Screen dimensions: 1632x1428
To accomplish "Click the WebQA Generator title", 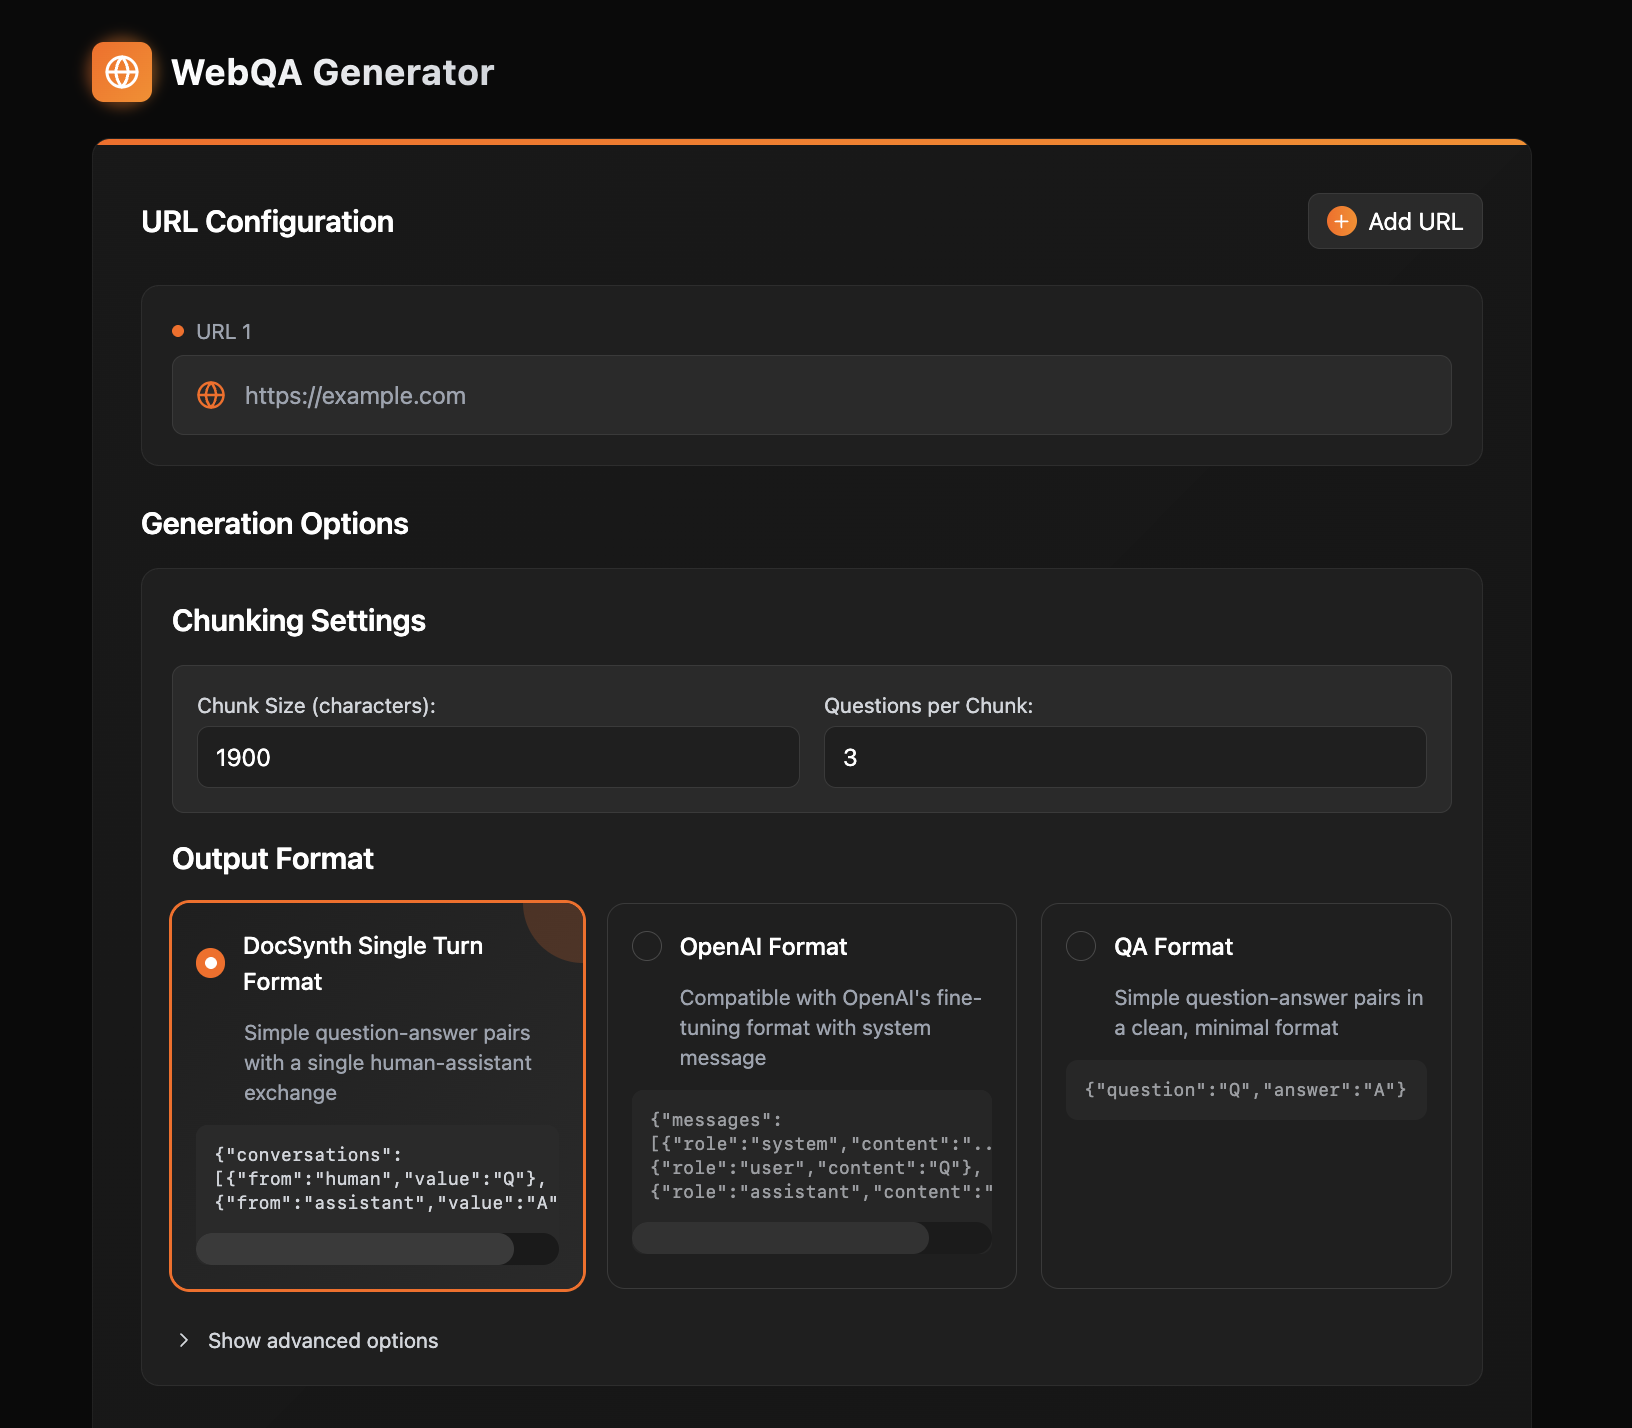I will (333, 72).
